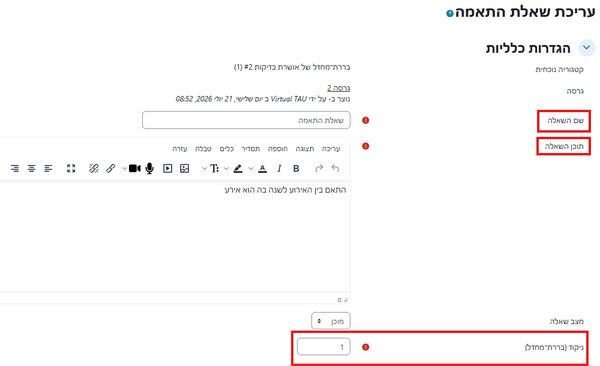Click the creation line mentioning Virtual TAU

tap(263, 99)
